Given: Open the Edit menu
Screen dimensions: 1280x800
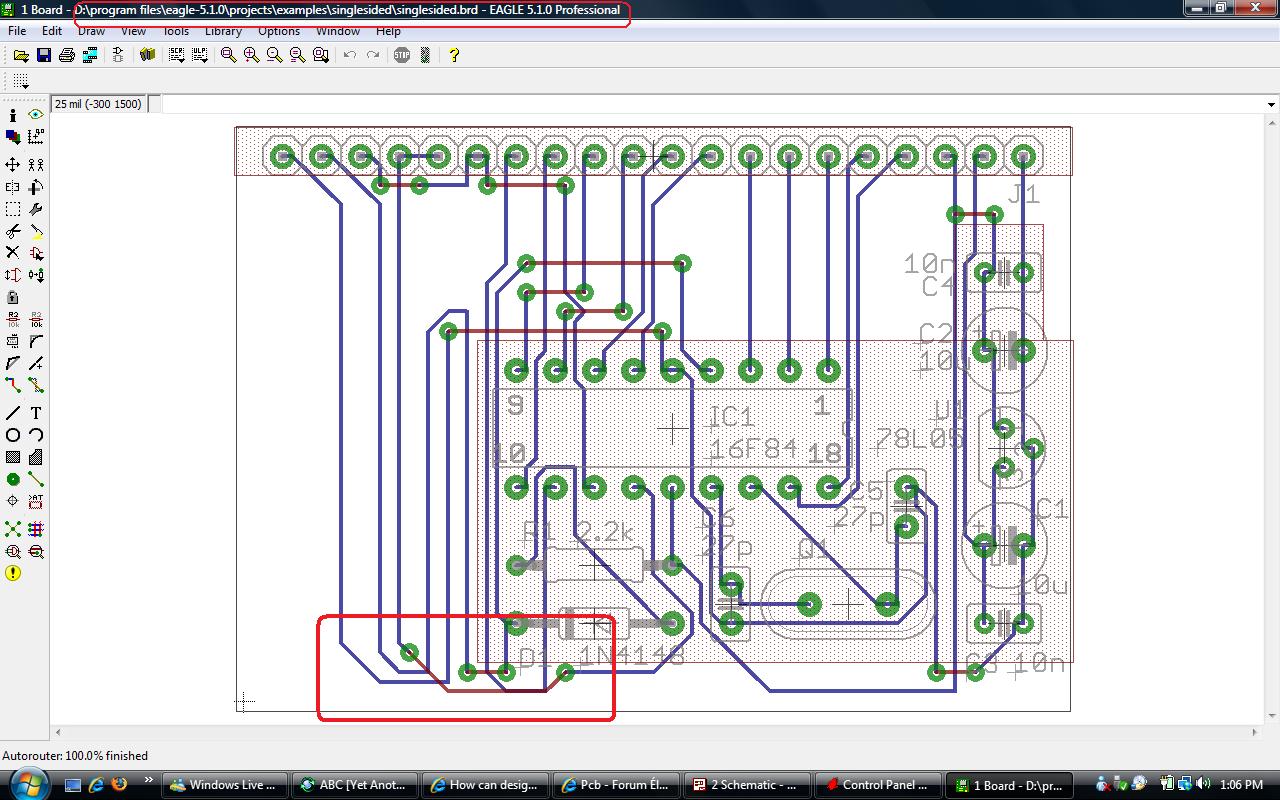Looking at the screenshot, I should tap(52, 31).
